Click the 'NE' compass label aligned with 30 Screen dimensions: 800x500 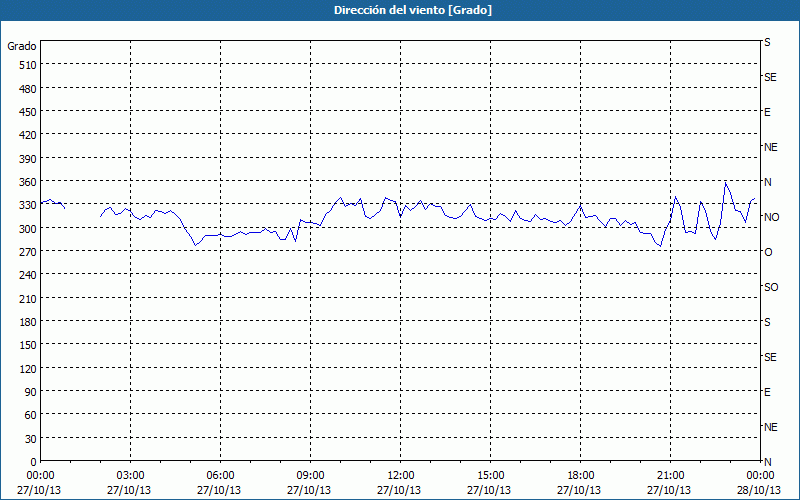pos(771,427)
